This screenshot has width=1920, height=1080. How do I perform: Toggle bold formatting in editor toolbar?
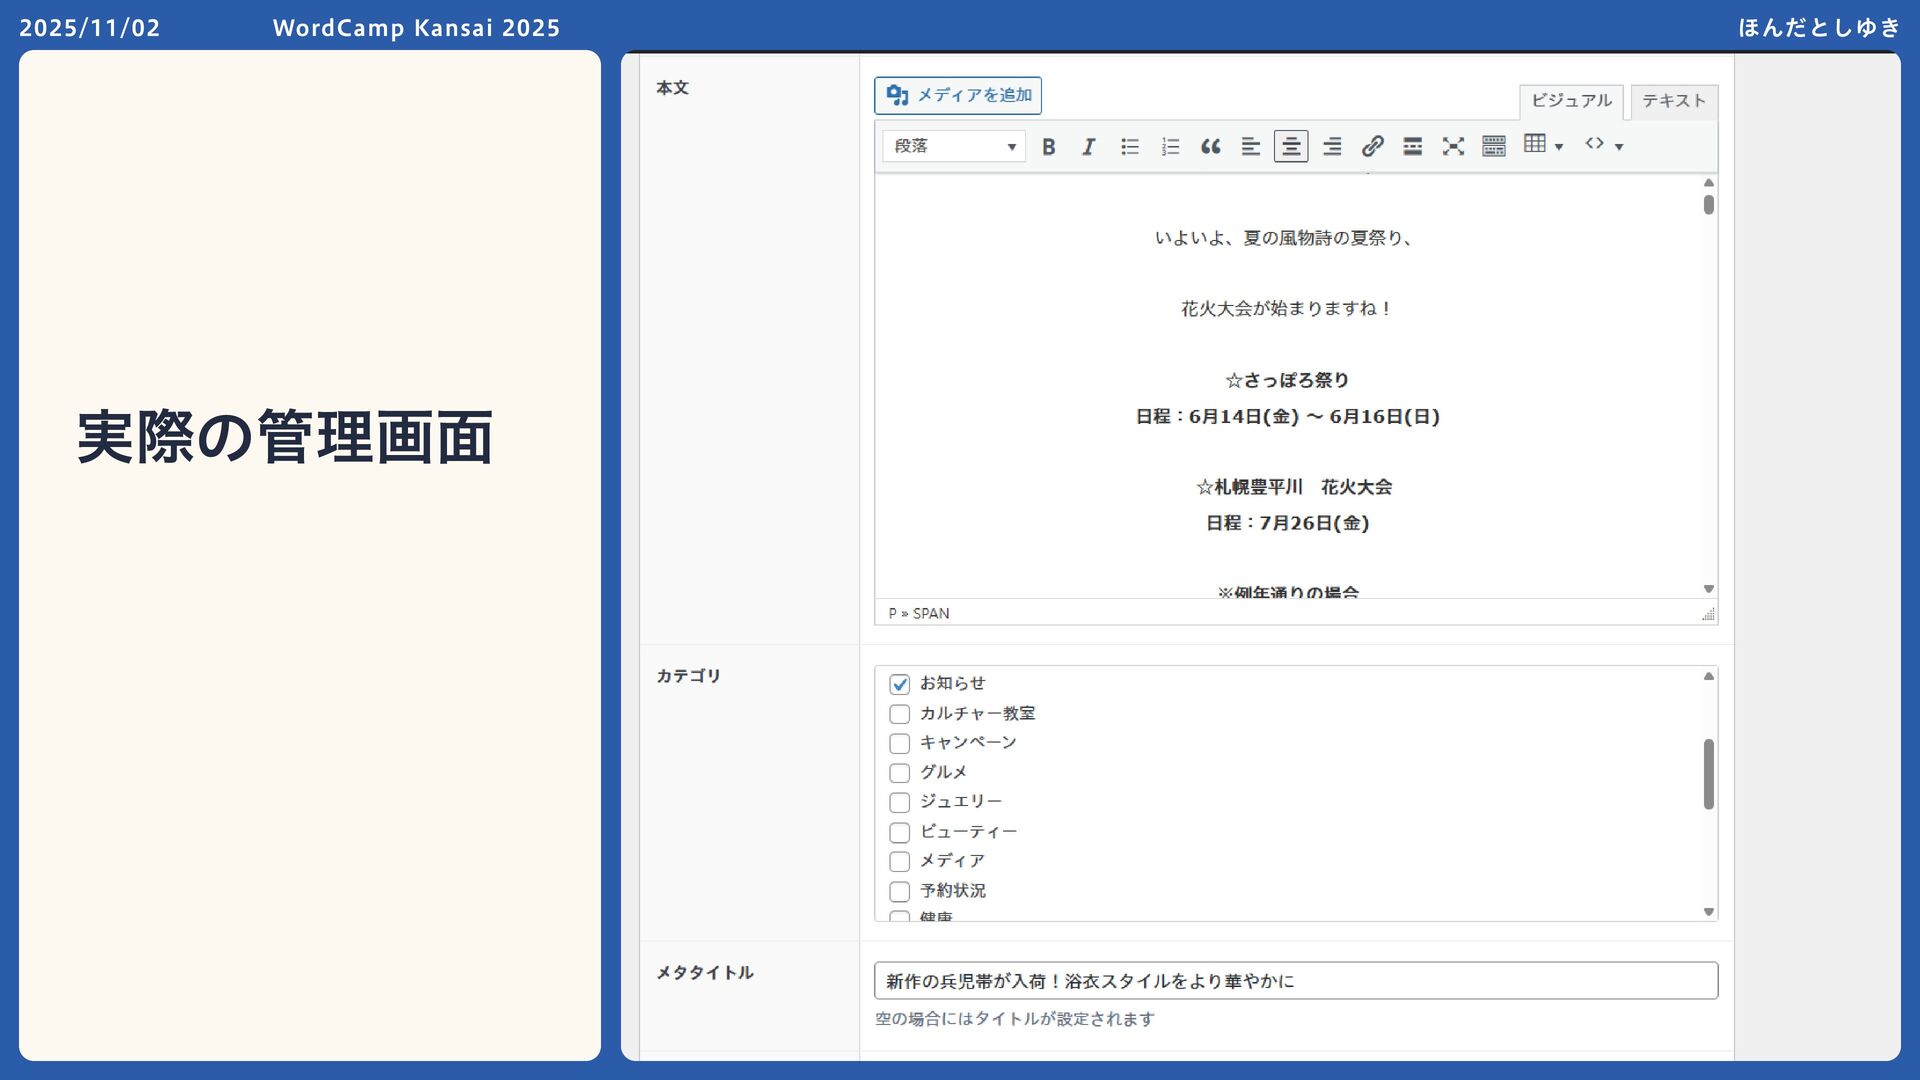tap(1048, 147)
